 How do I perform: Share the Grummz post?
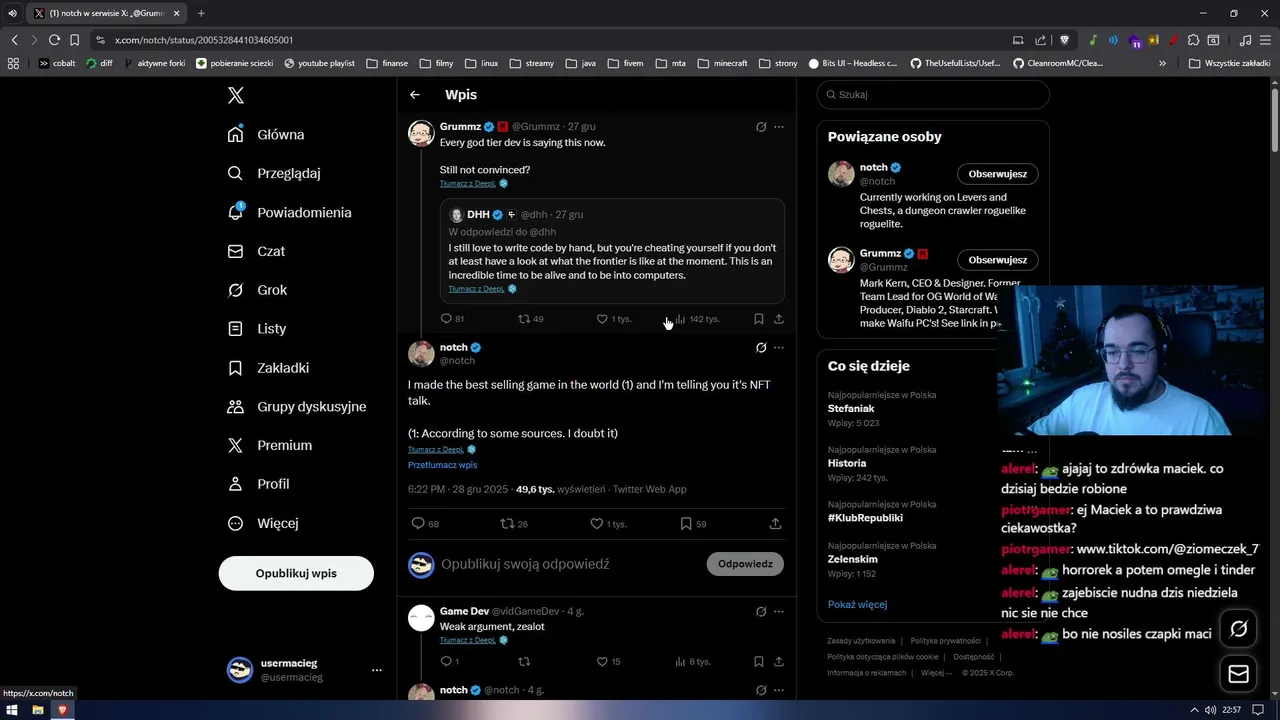click(x=779, y=319)
